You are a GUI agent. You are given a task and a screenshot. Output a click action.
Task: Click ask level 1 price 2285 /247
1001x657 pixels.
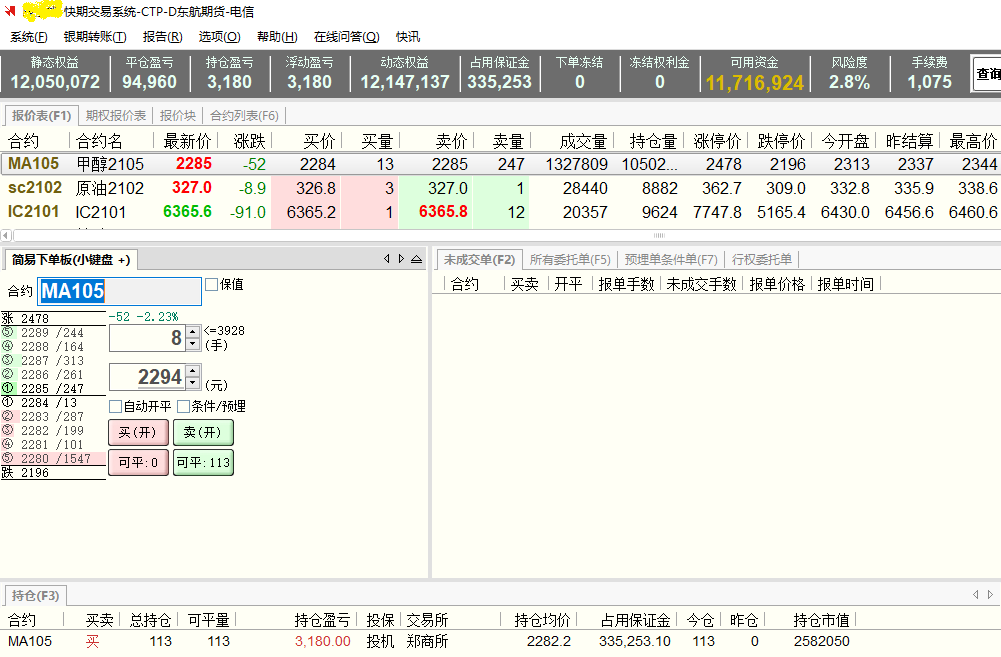(53, 388)
